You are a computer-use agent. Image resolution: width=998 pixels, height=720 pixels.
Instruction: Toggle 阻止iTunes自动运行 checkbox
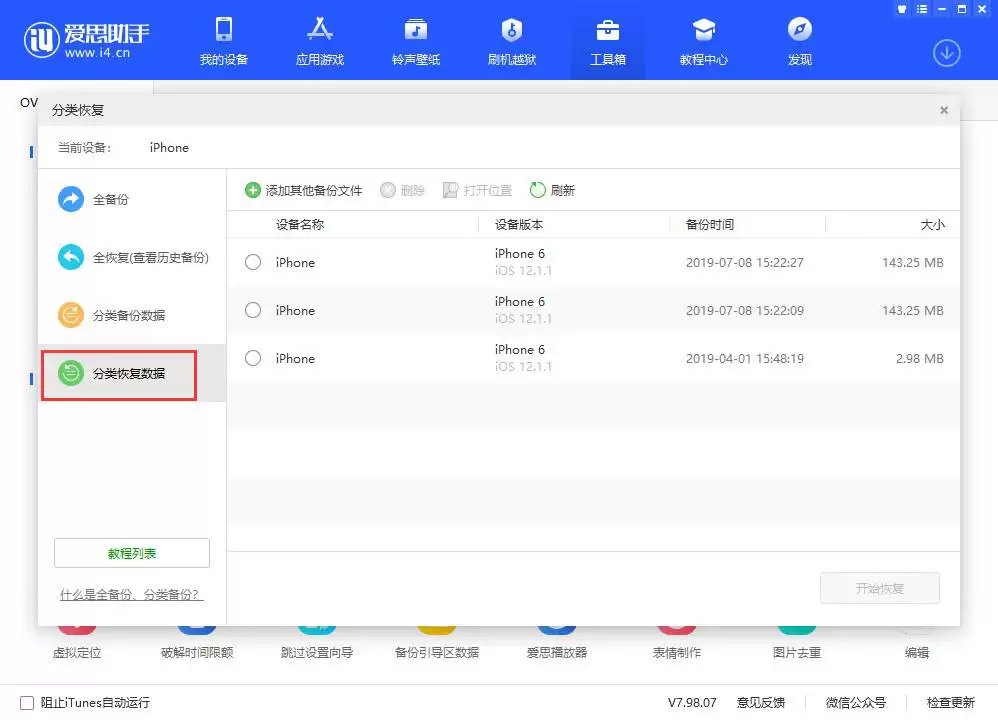(x=27, y=703)
